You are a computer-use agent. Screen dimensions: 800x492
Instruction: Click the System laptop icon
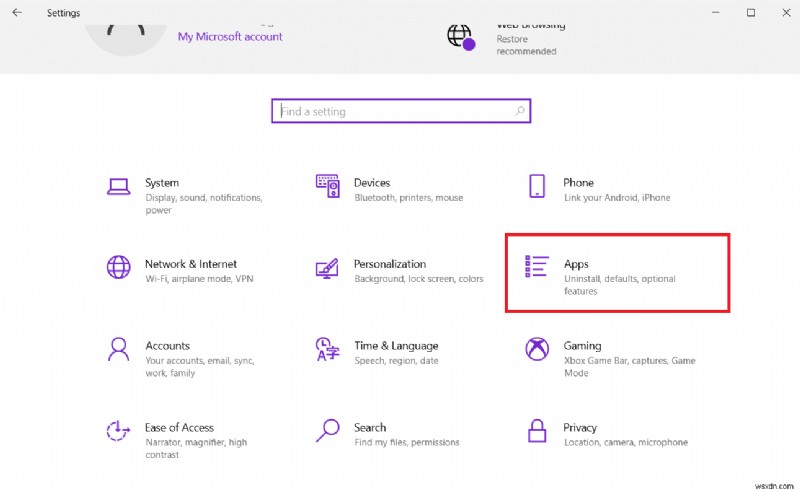coord(118,186)
